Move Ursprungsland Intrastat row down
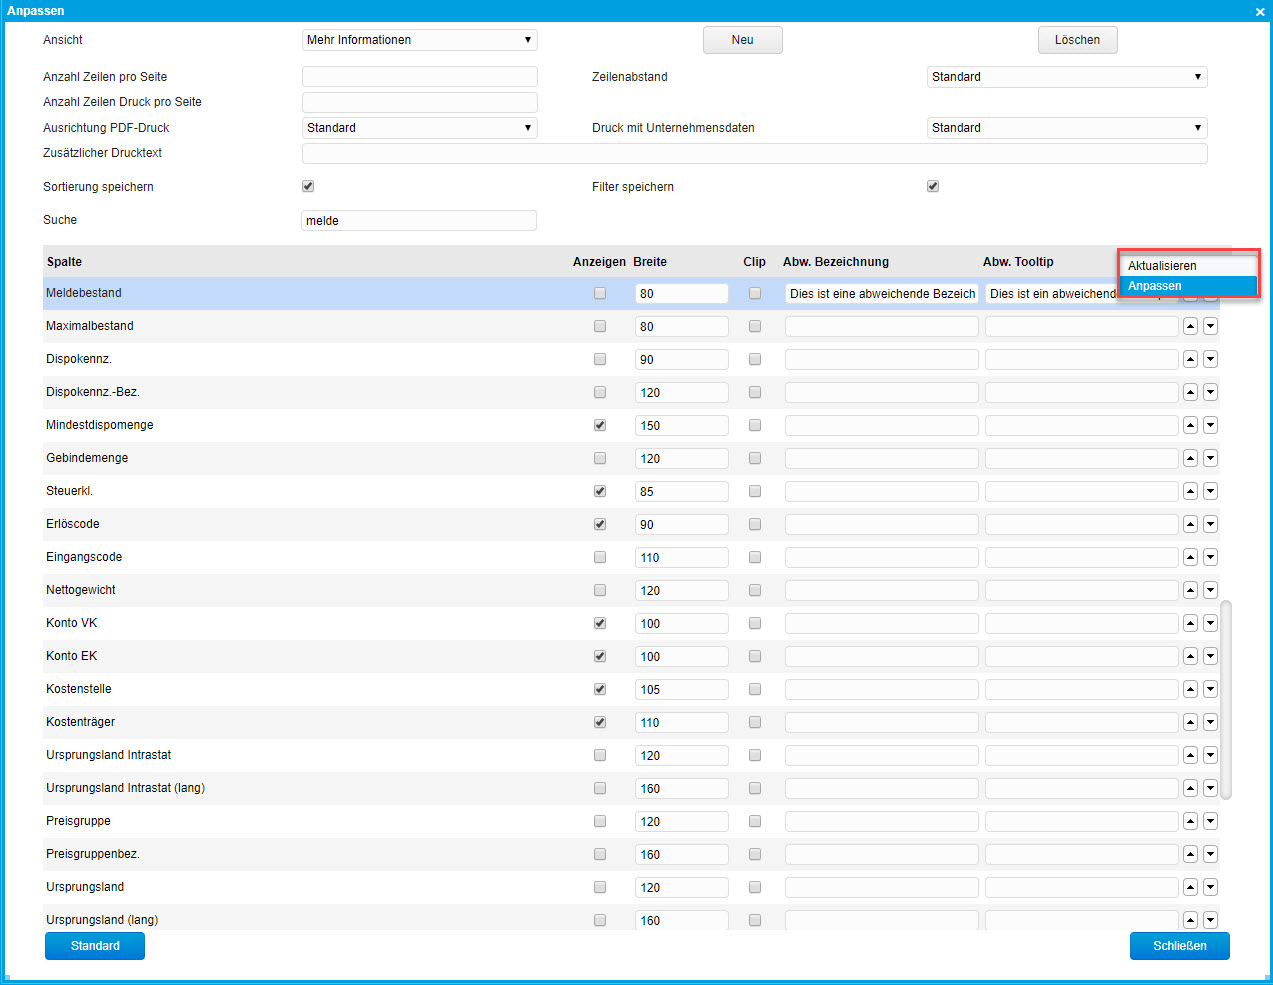The image size is (1273, 985). click(1210, 755)
